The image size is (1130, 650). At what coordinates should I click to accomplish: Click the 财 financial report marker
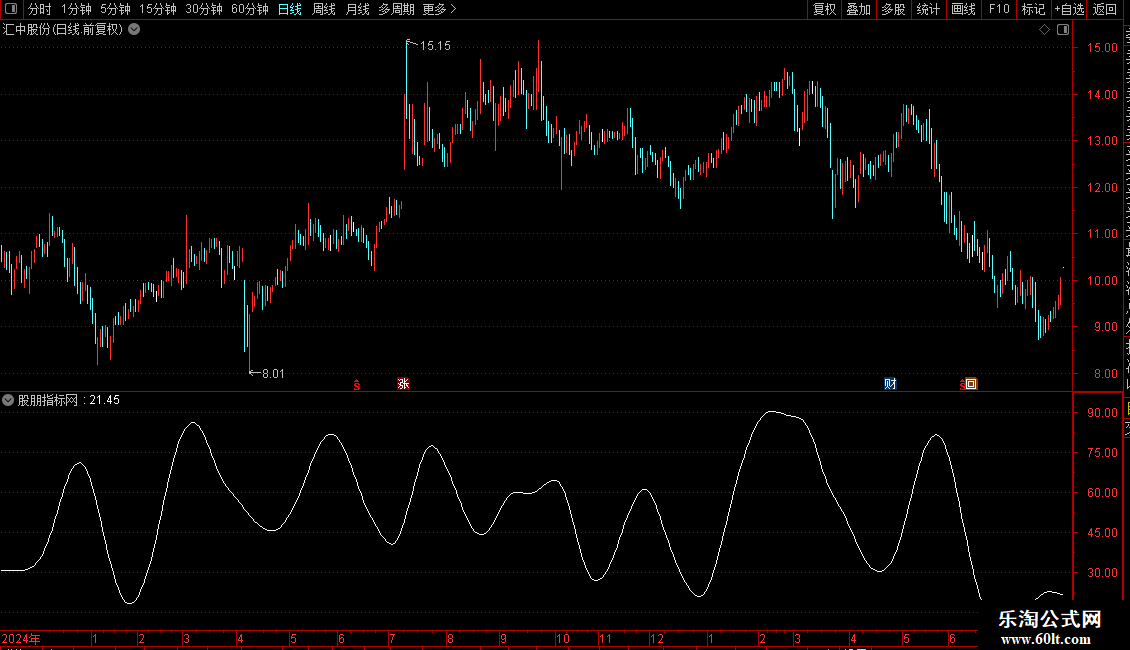(891, 384)
